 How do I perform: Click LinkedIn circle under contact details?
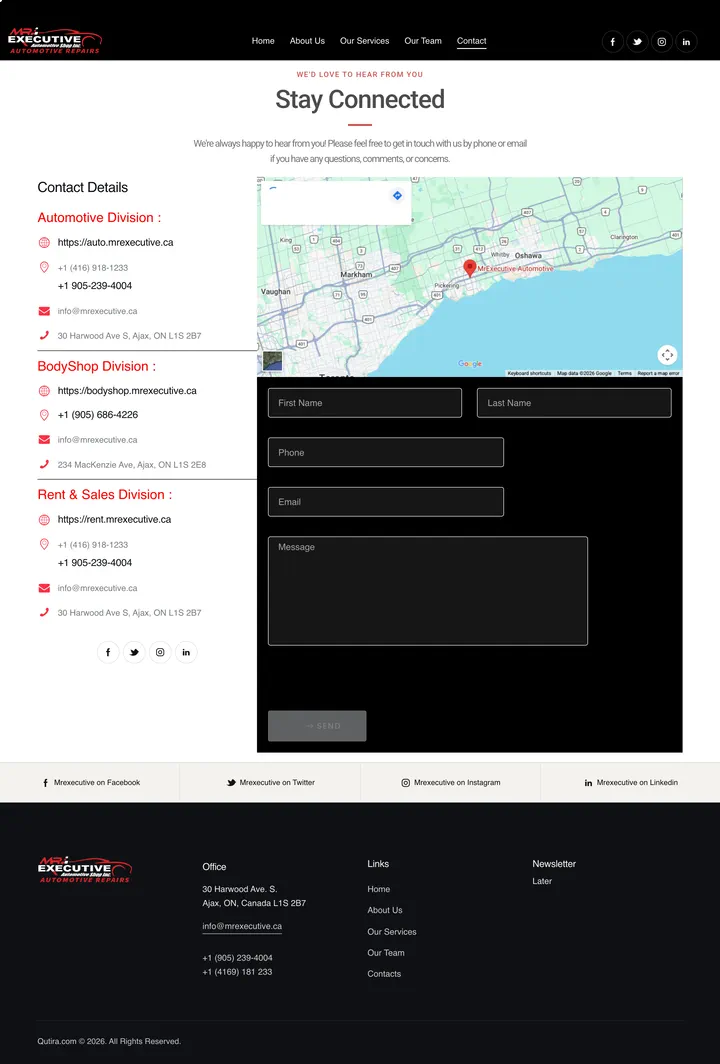186,652
